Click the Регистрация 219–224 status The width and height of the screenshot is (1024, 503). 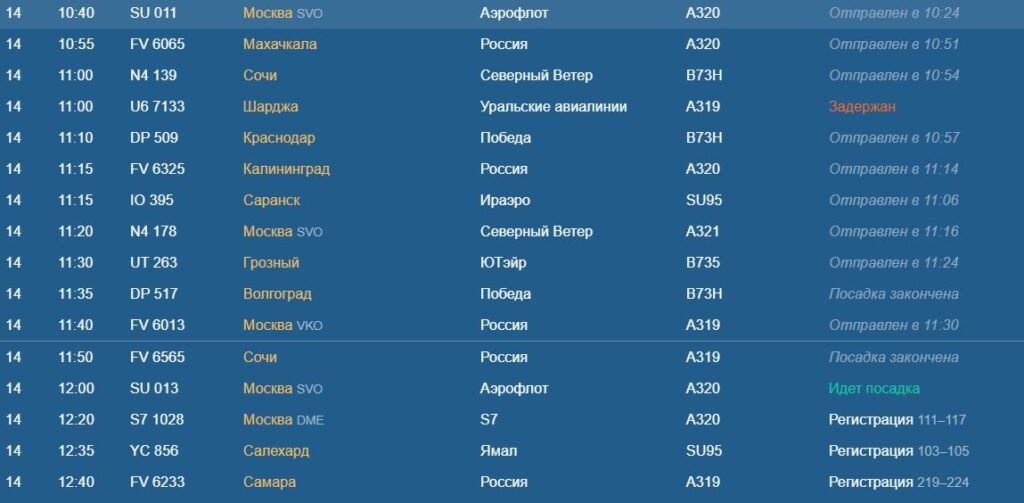coord(898,482)
